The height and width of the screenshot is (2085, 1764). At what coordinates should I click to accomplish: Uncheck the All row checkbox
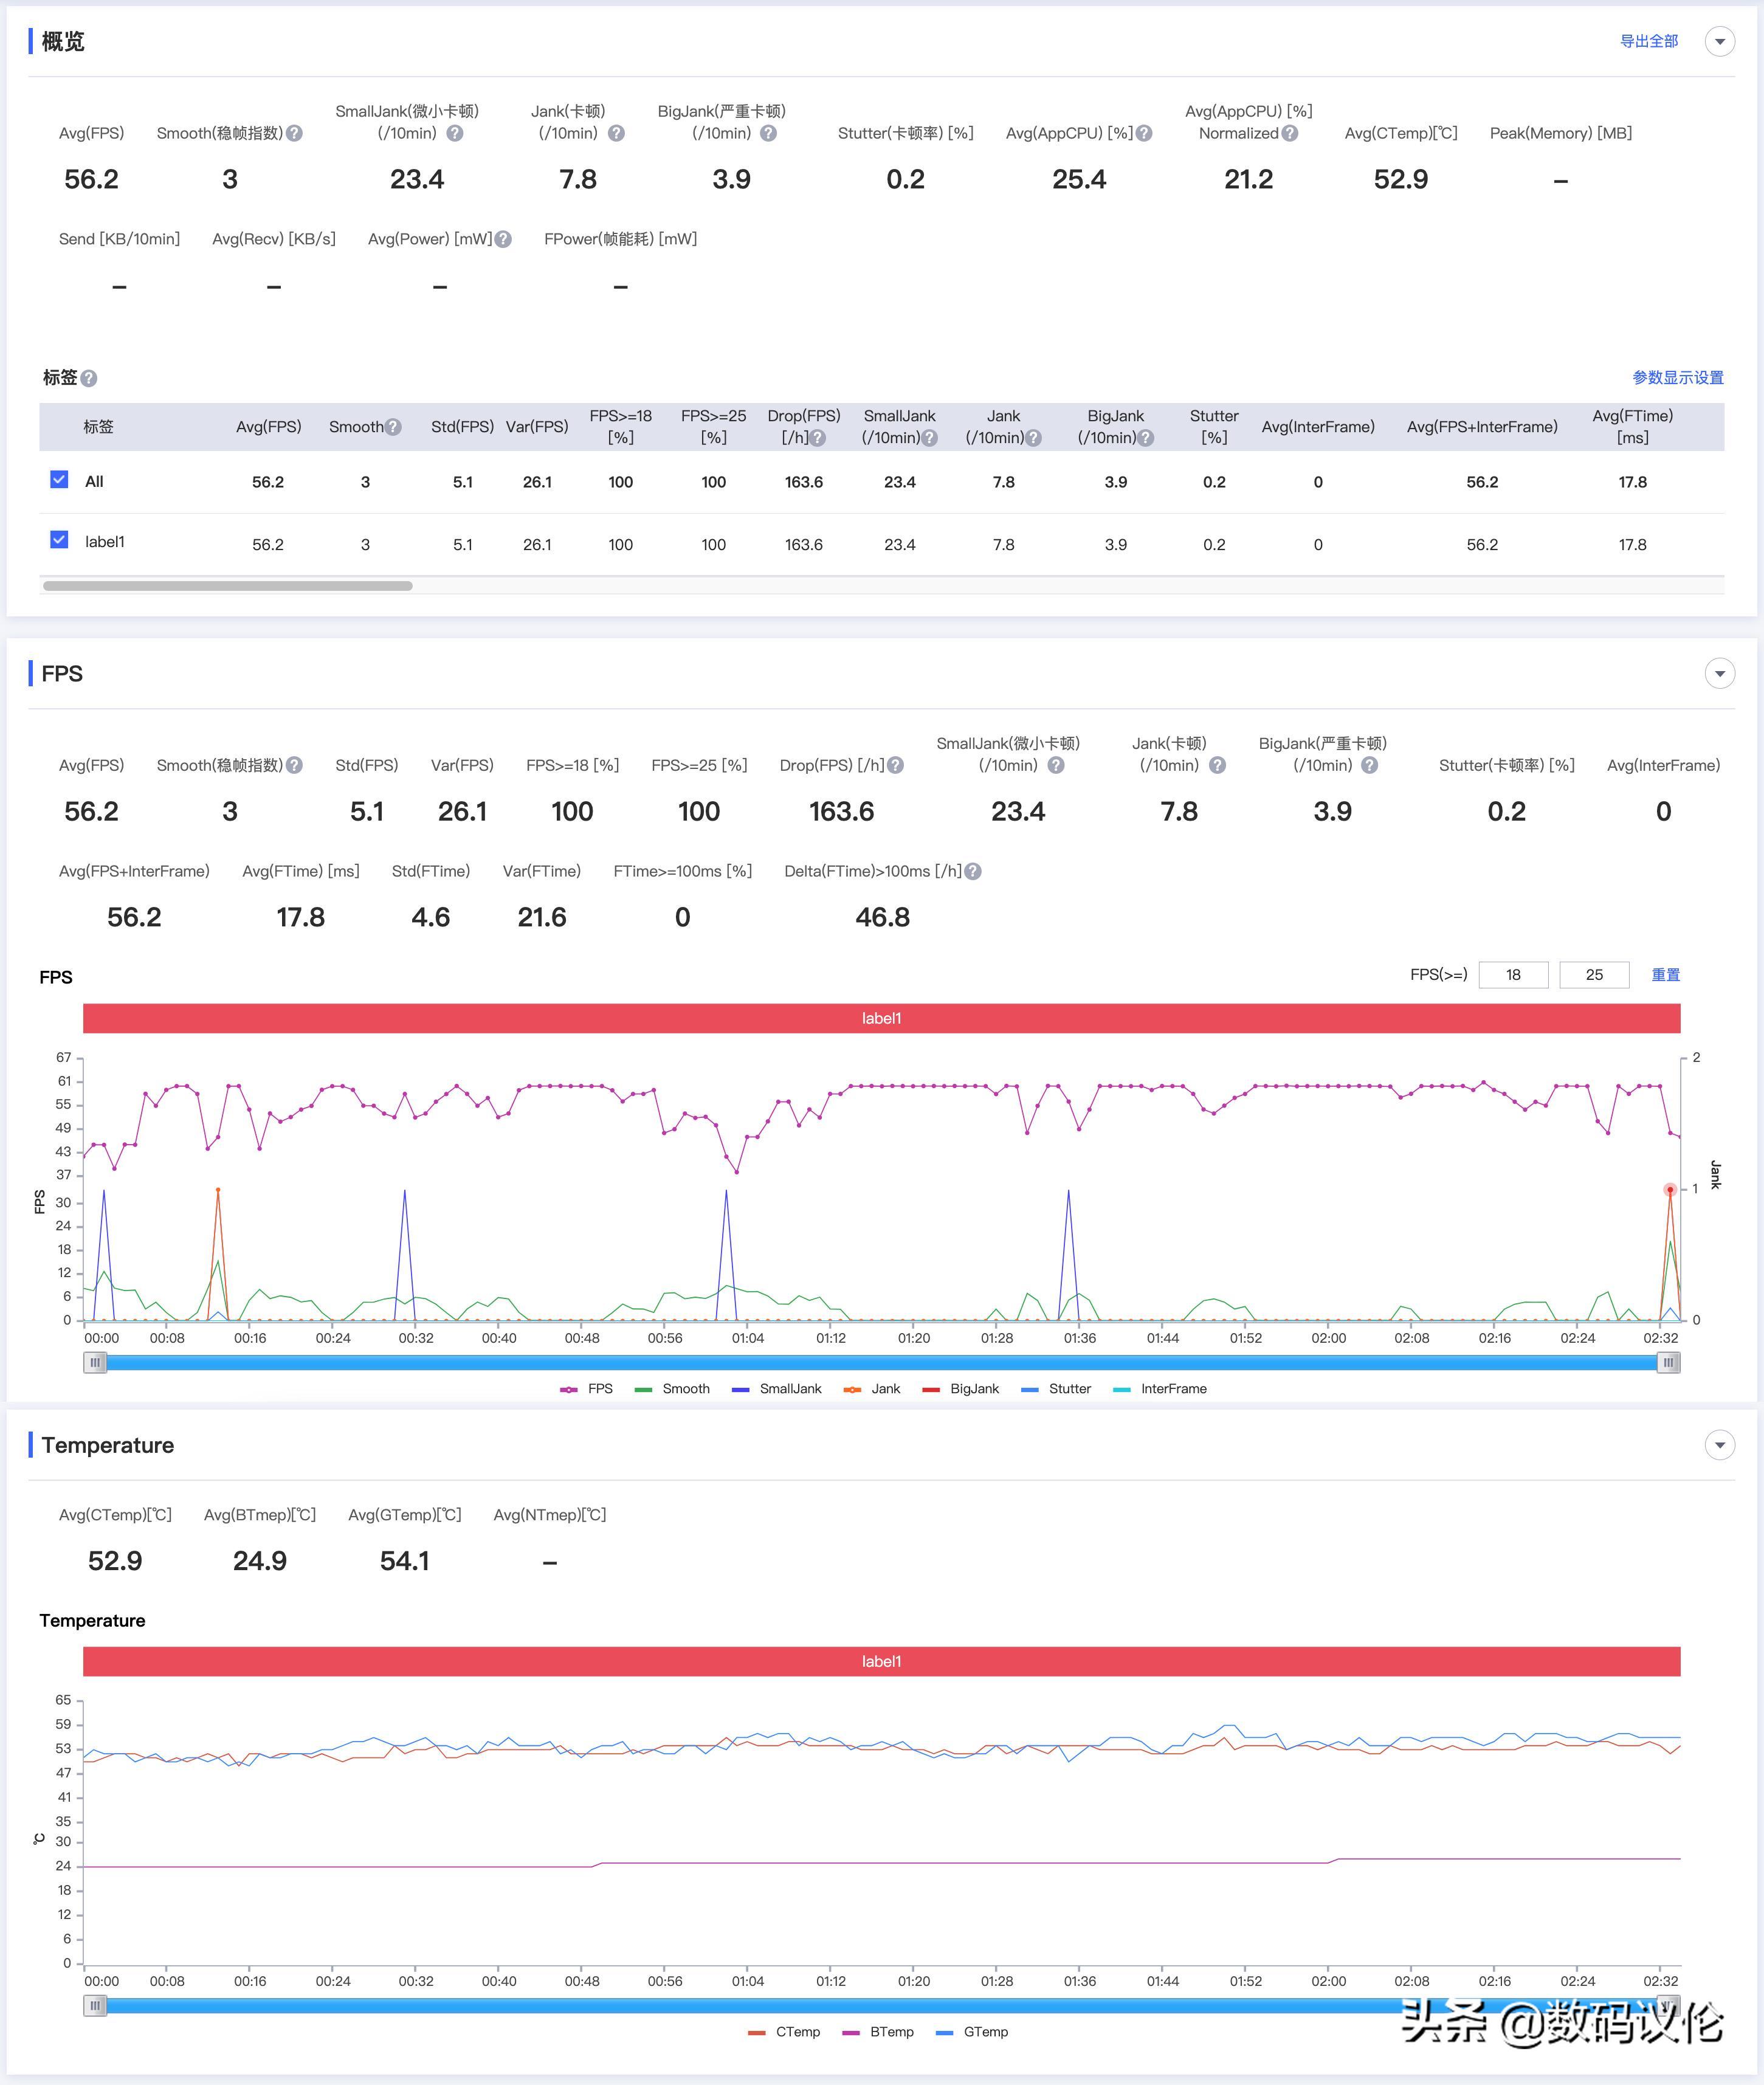pos(59,480)
